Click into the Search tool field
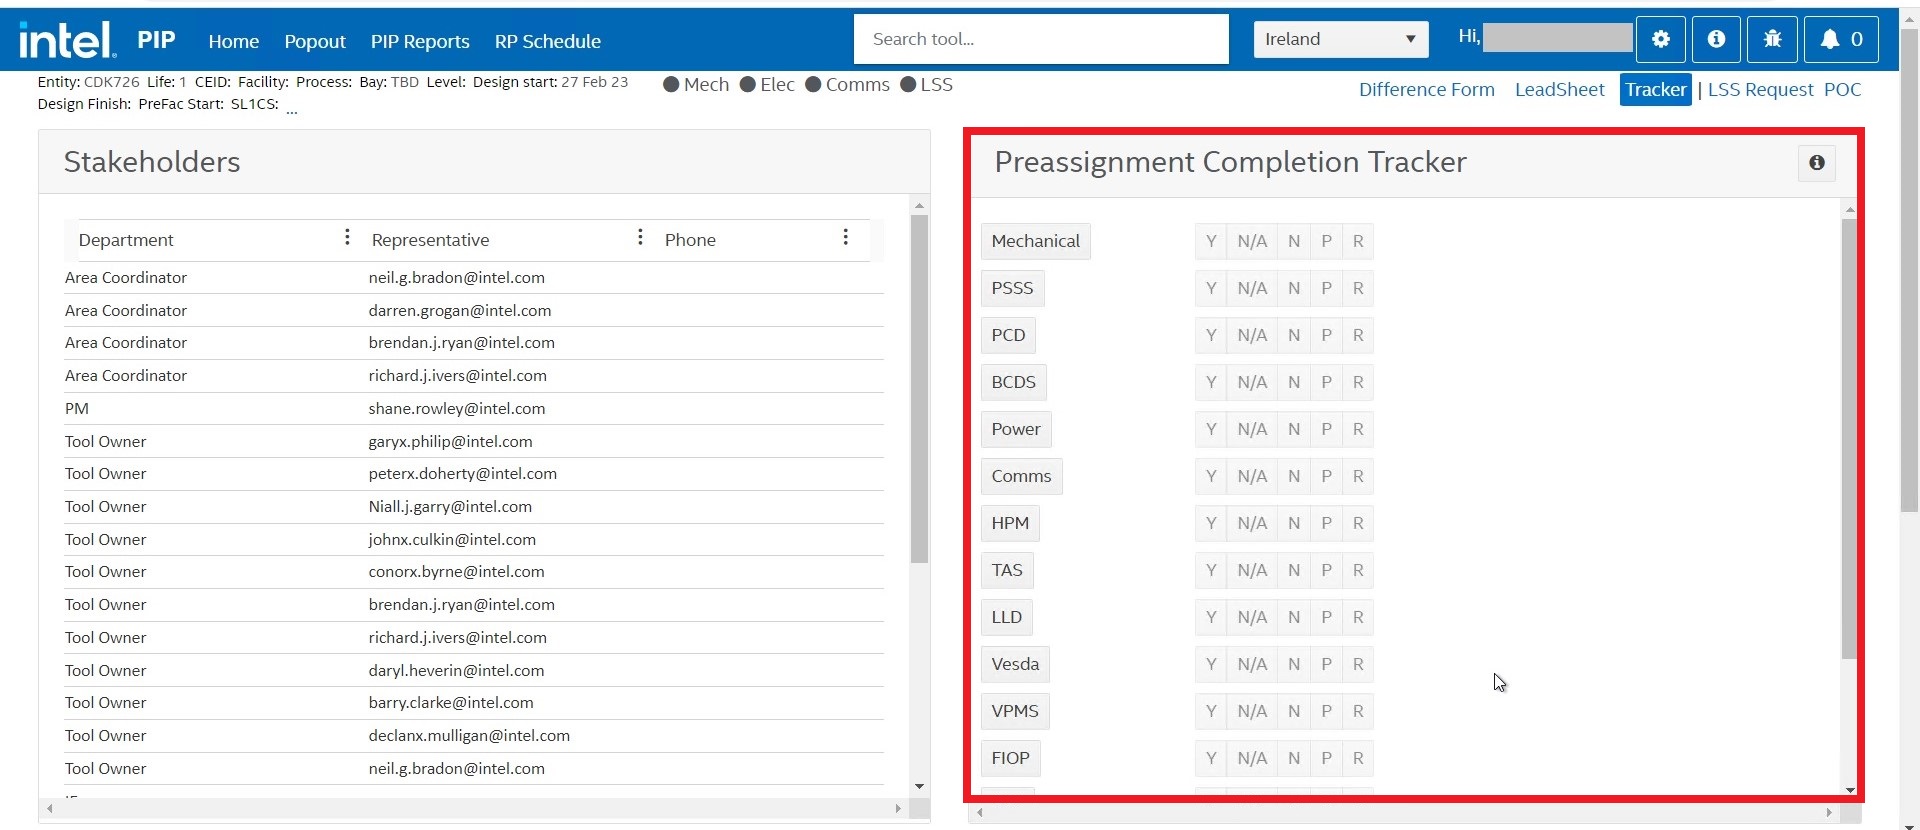This screenshot has height=830, width=1920. coord(1040,40)
